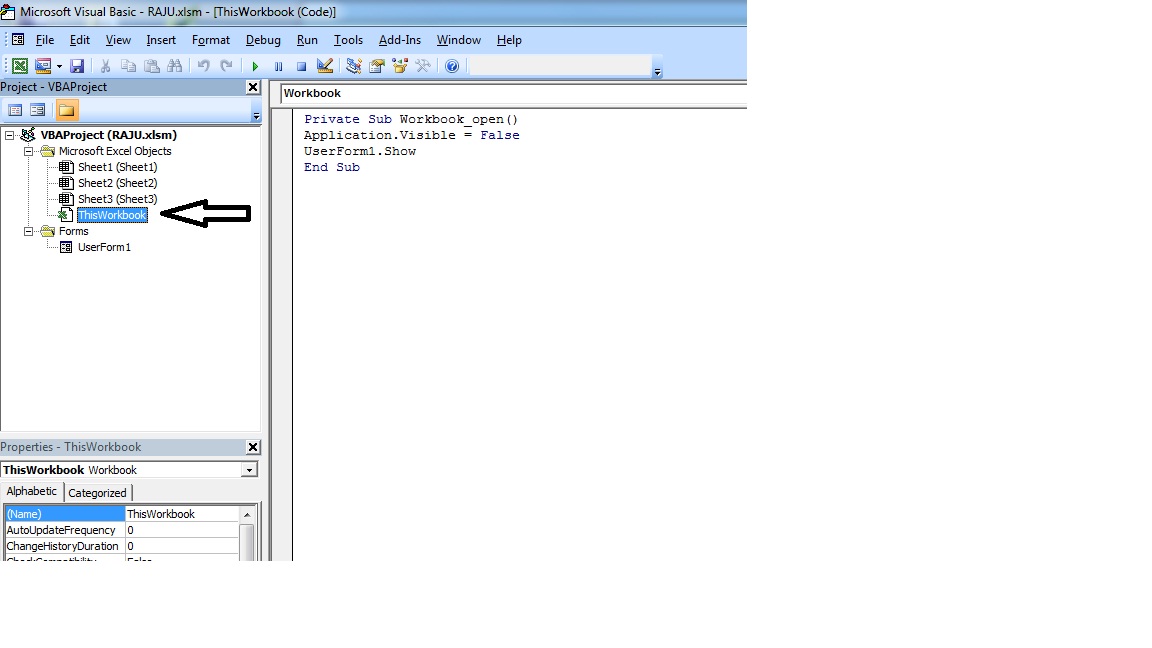Open Toolbox icon with hammer and wrench
This screenshot has width=1152, height=648.
[x=422, y=66]
